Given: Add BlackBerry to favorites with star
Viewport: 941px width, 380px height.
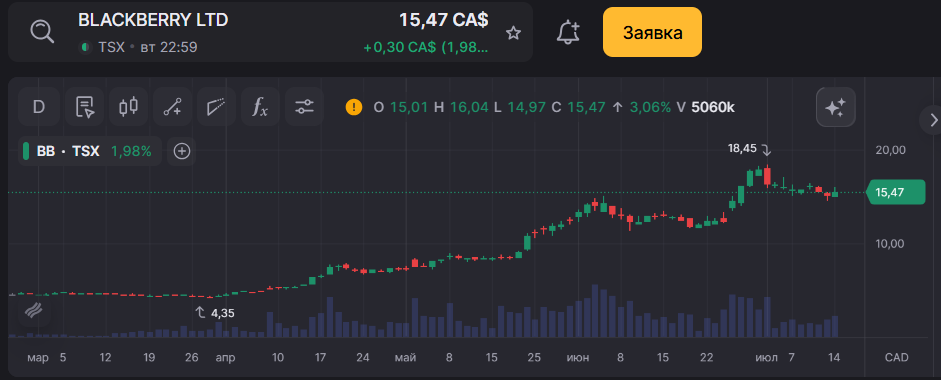Looking at the screenshot, I should 513,33.
